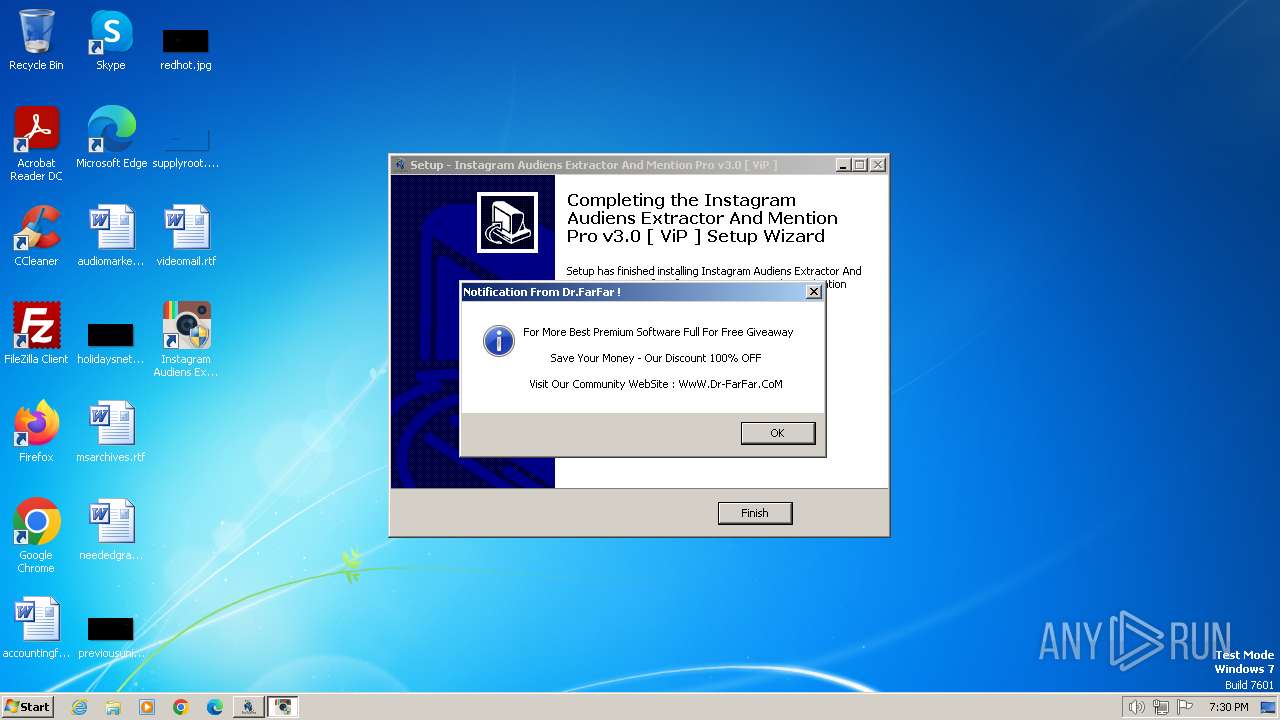Click the 7:30 PM taskbar clock
Screen dimensions: 1280x720
pos(1228,707)
